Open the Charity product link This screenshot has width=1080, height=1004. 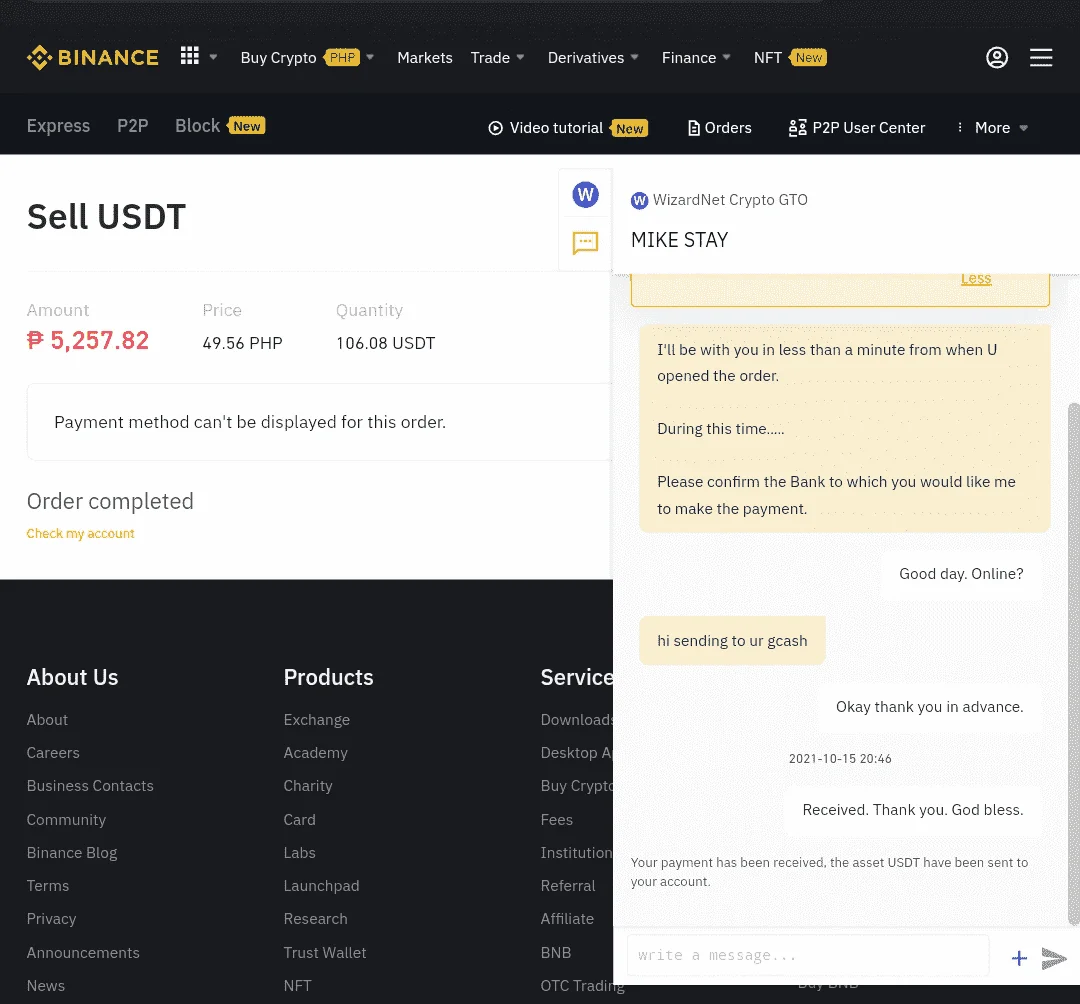point(308,786)
